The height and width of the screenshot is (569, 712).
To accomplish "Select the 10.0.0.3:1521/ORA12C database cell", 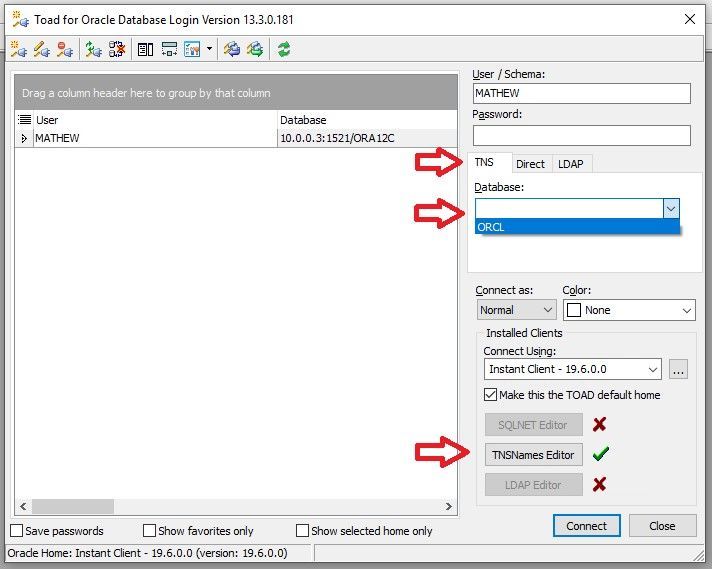I will [x=367, y=138].
